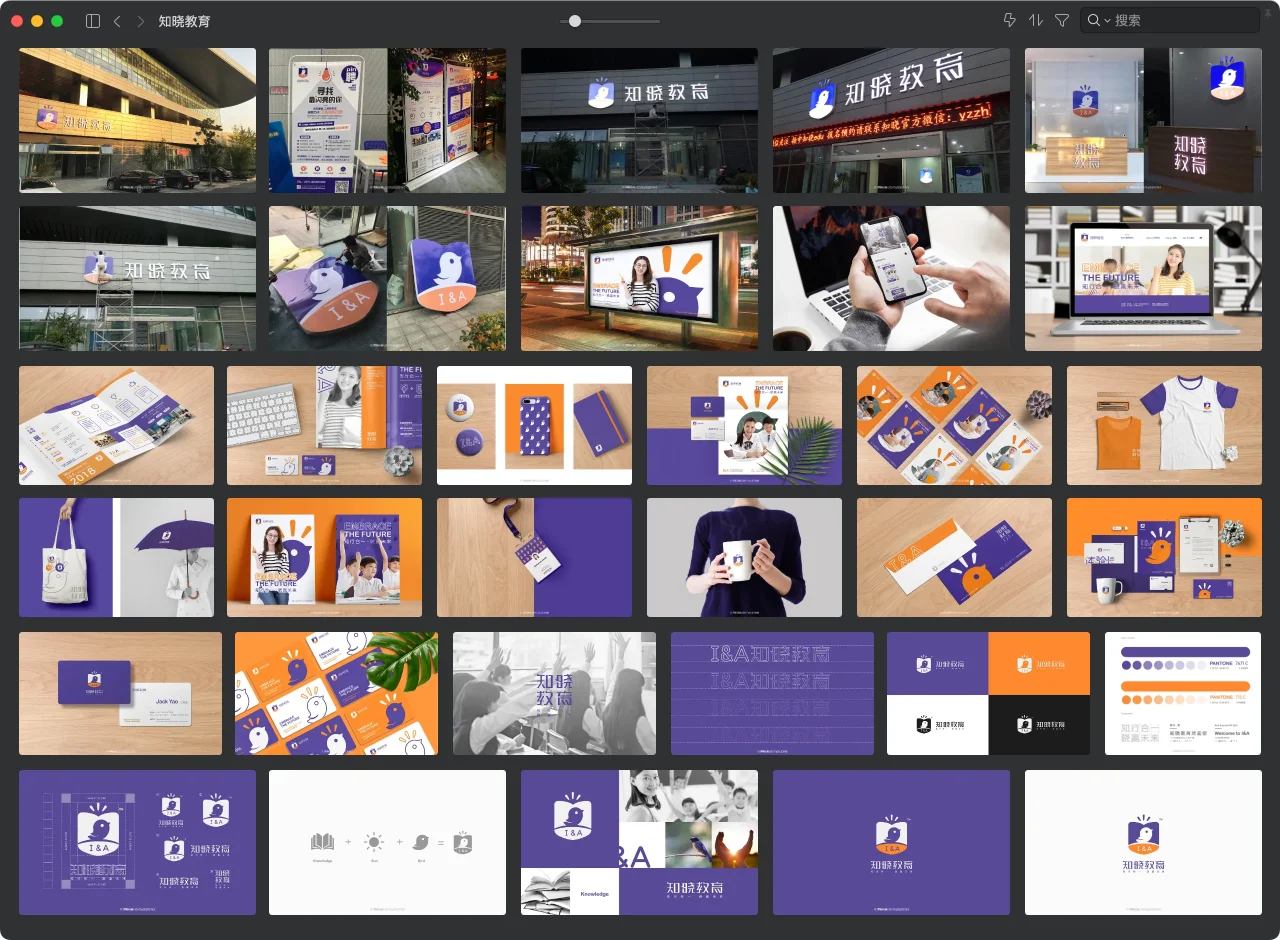Open the purple umbrella and tote bag thumbnail
Screen dimensions: 1280x940
tap(116, 557)
